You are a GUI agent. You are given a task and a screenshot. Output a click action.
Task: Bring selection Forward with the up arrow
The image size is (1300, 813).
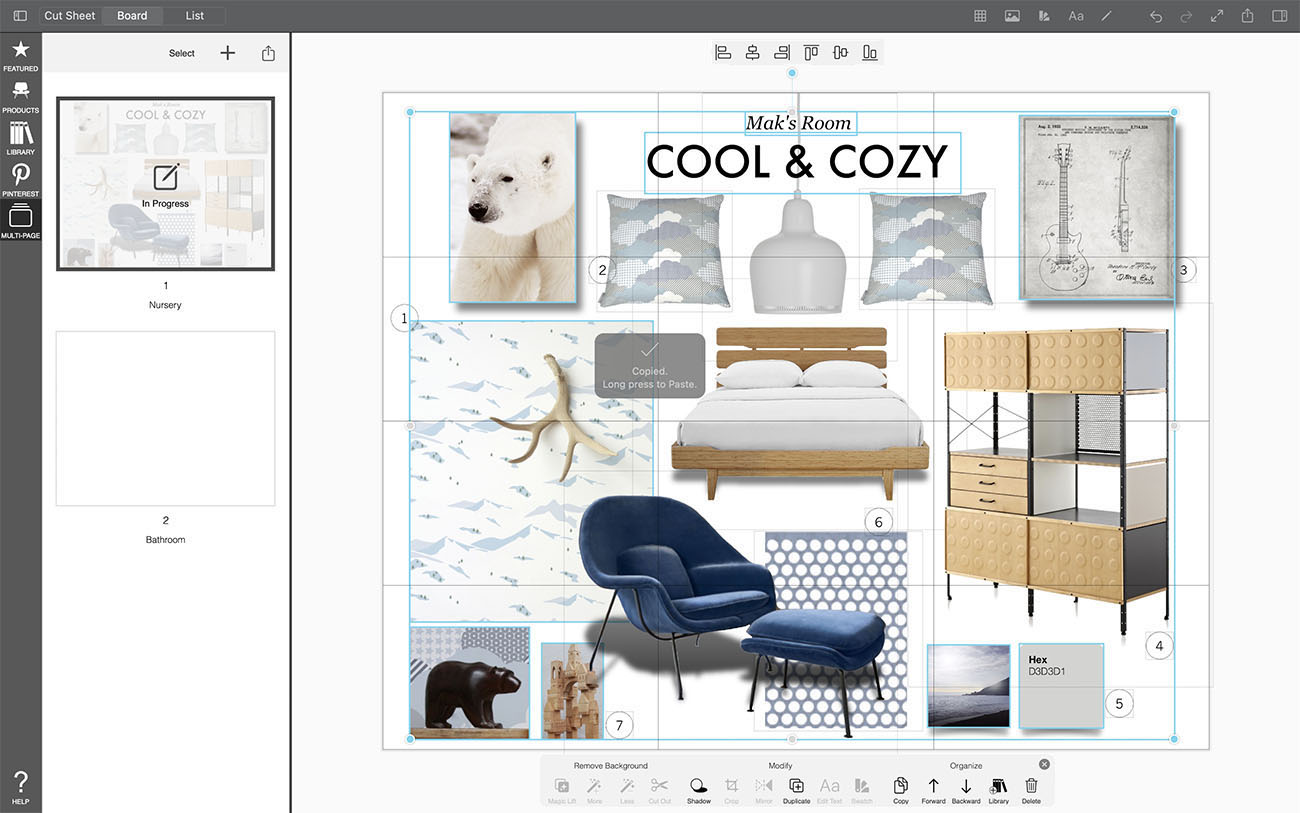pos(933,788)
